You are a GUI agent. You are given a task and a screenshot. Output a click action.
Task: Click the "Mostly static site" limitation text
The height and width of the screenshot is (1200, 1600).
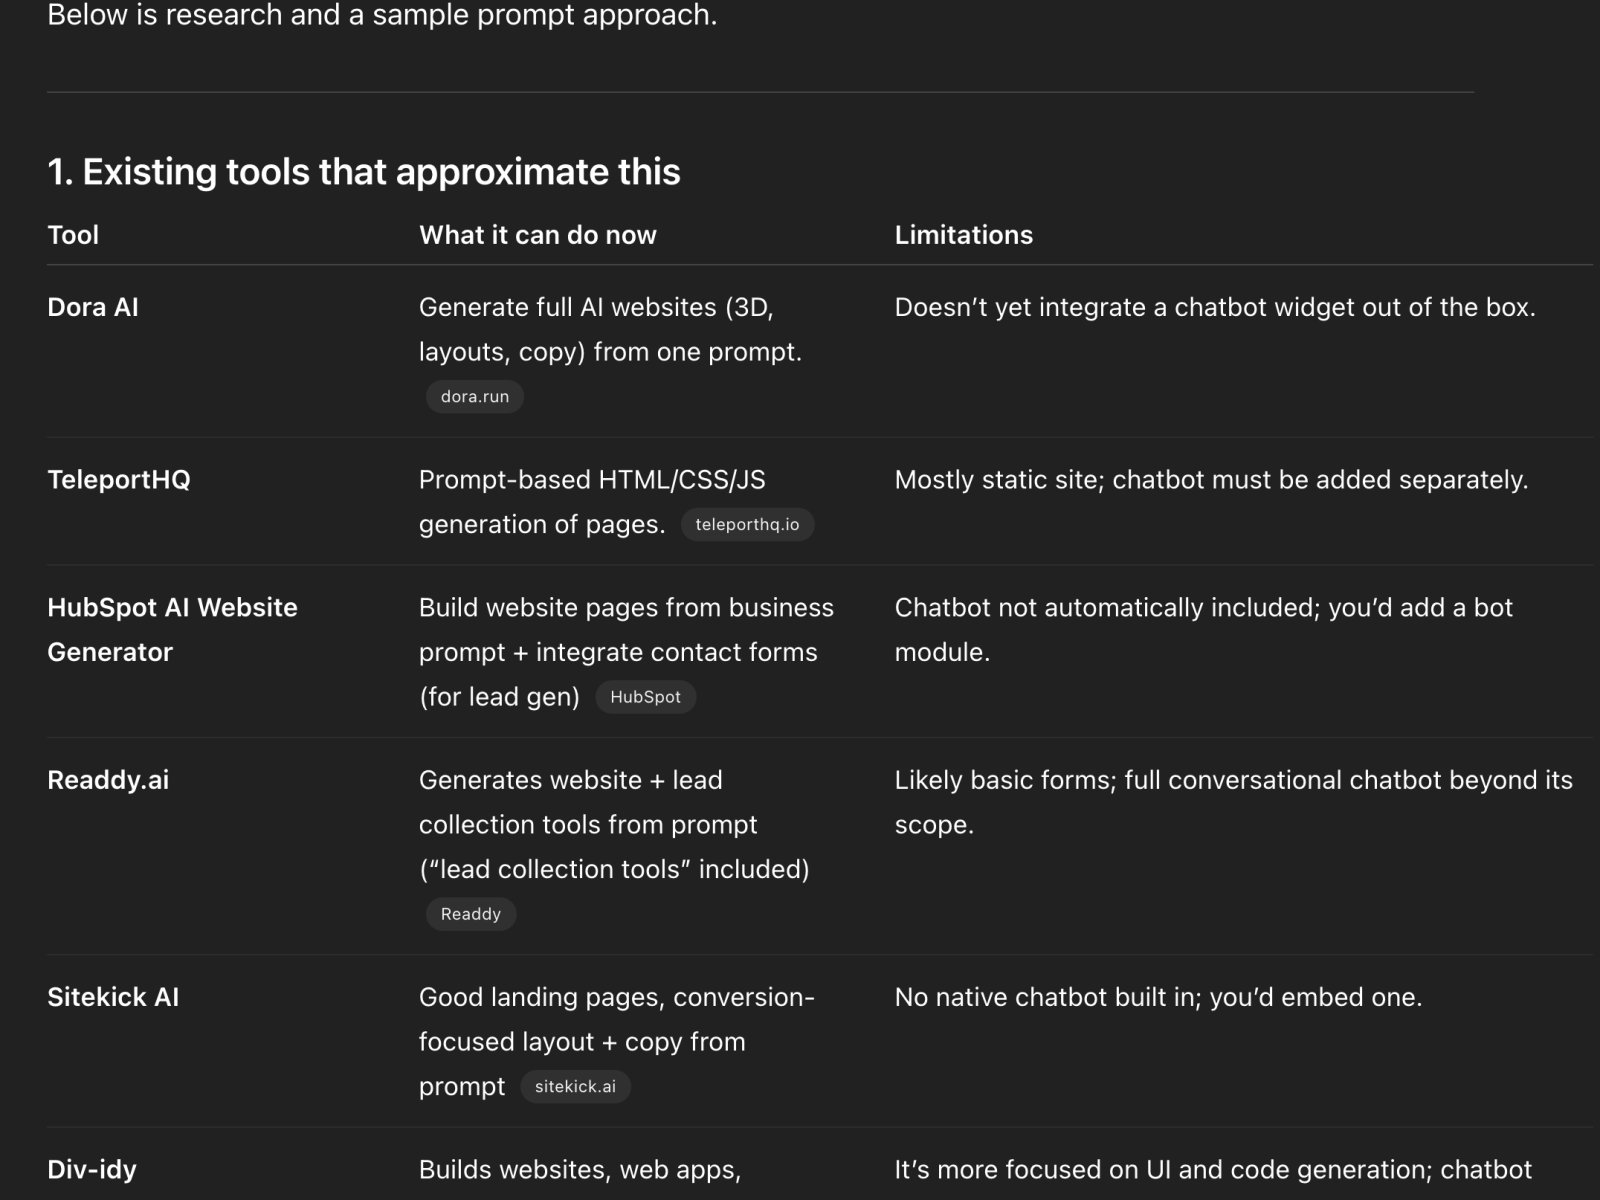coord(1211,480)
